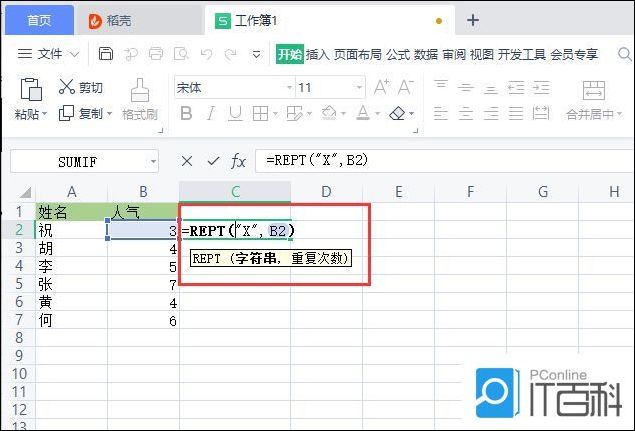The width and height of the screenshot is (635, 431).
Task: Switch to the 页面布局 ribbon tab
Action: click(x=358, y=54)
